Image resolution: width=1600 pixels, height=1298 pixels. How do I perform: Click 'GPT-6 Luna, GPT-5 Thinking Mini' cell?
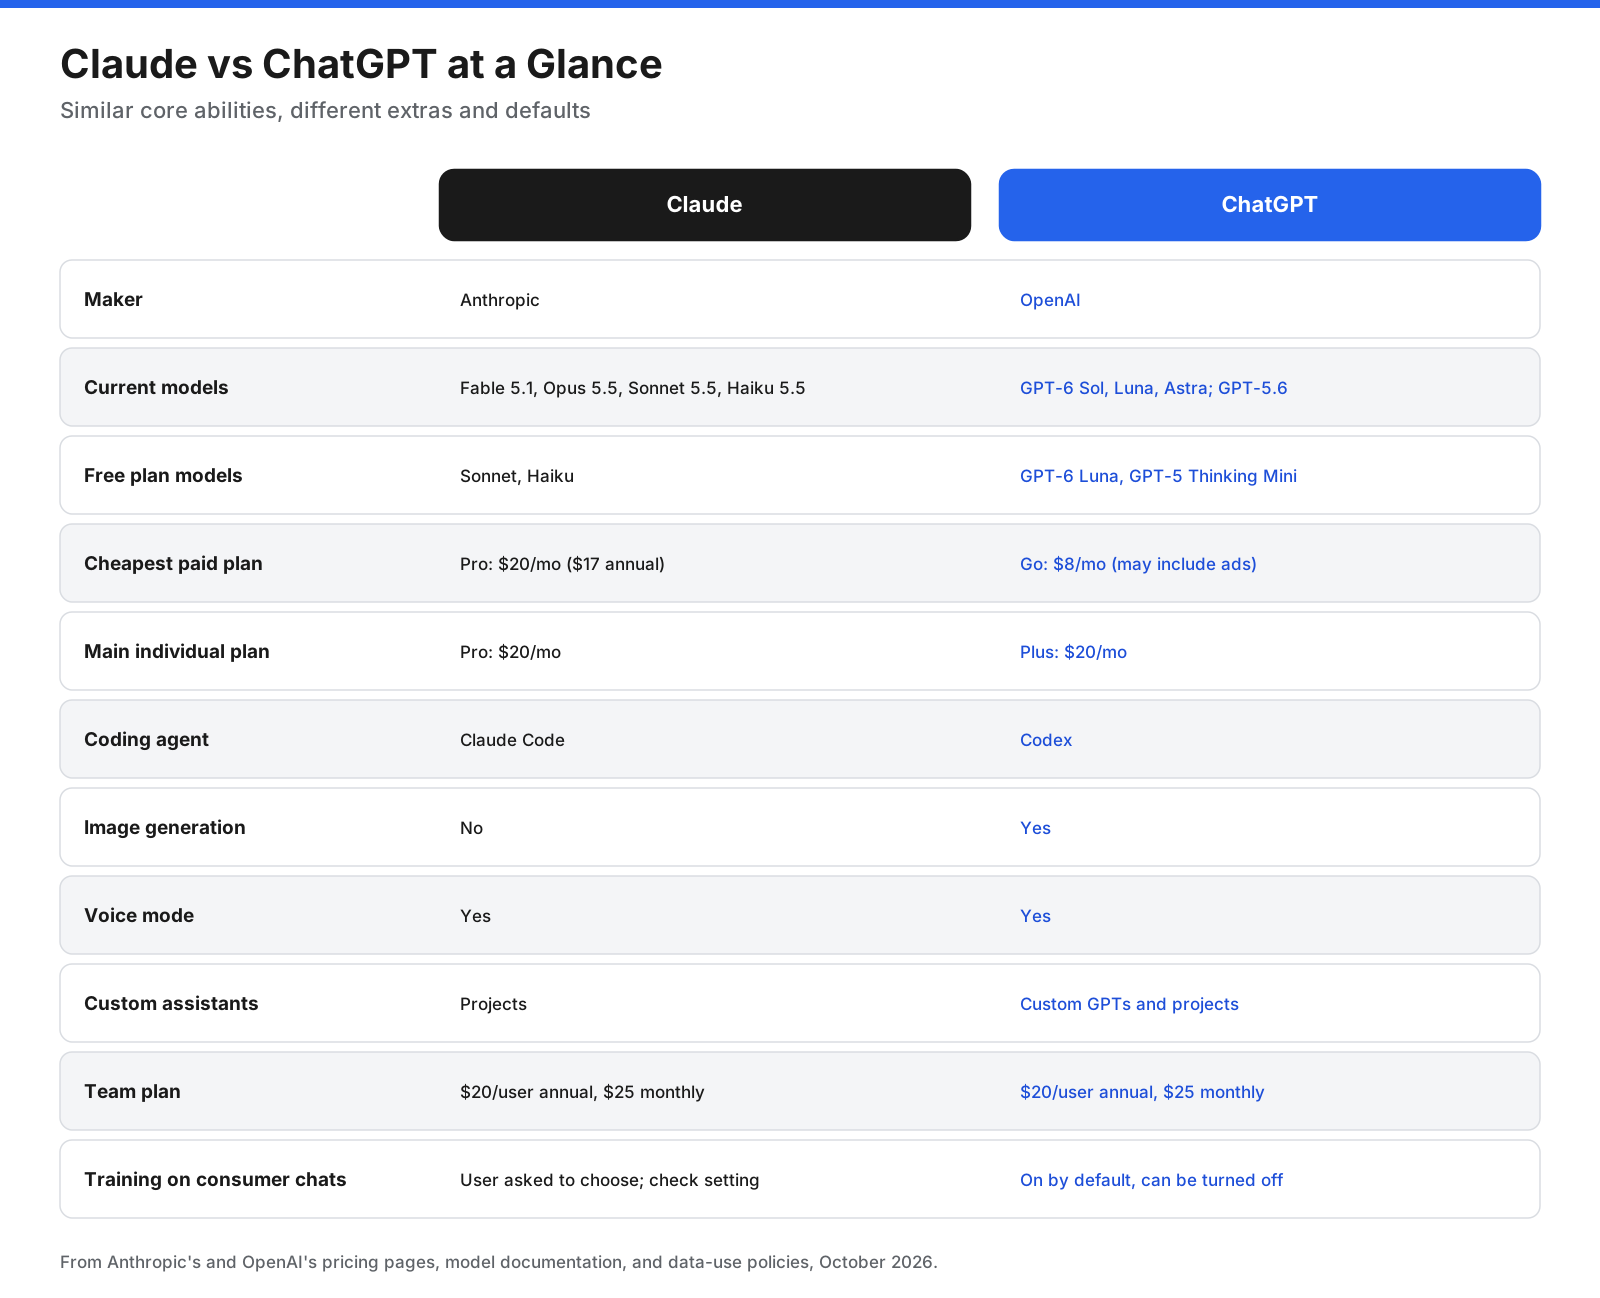tap(1158, 476)
